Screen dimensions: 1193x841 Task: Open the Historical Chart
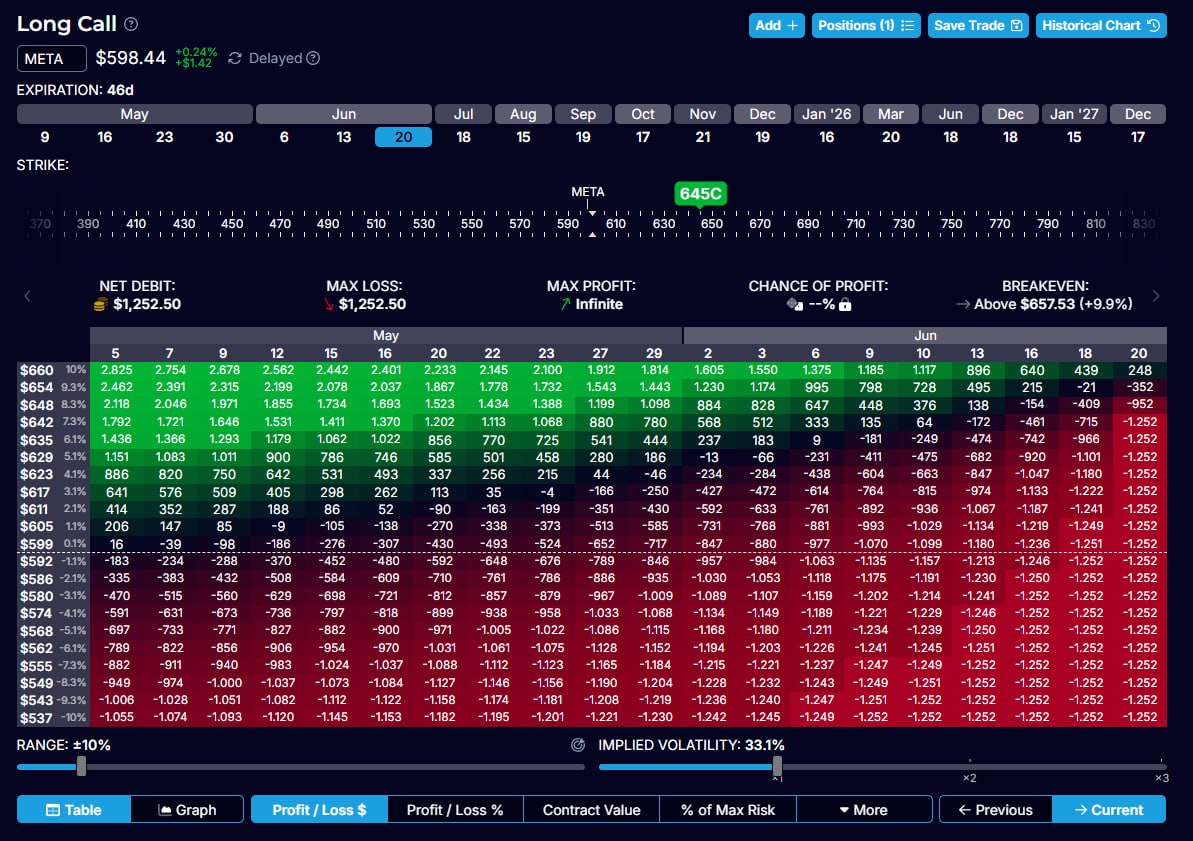[1100, 25]
